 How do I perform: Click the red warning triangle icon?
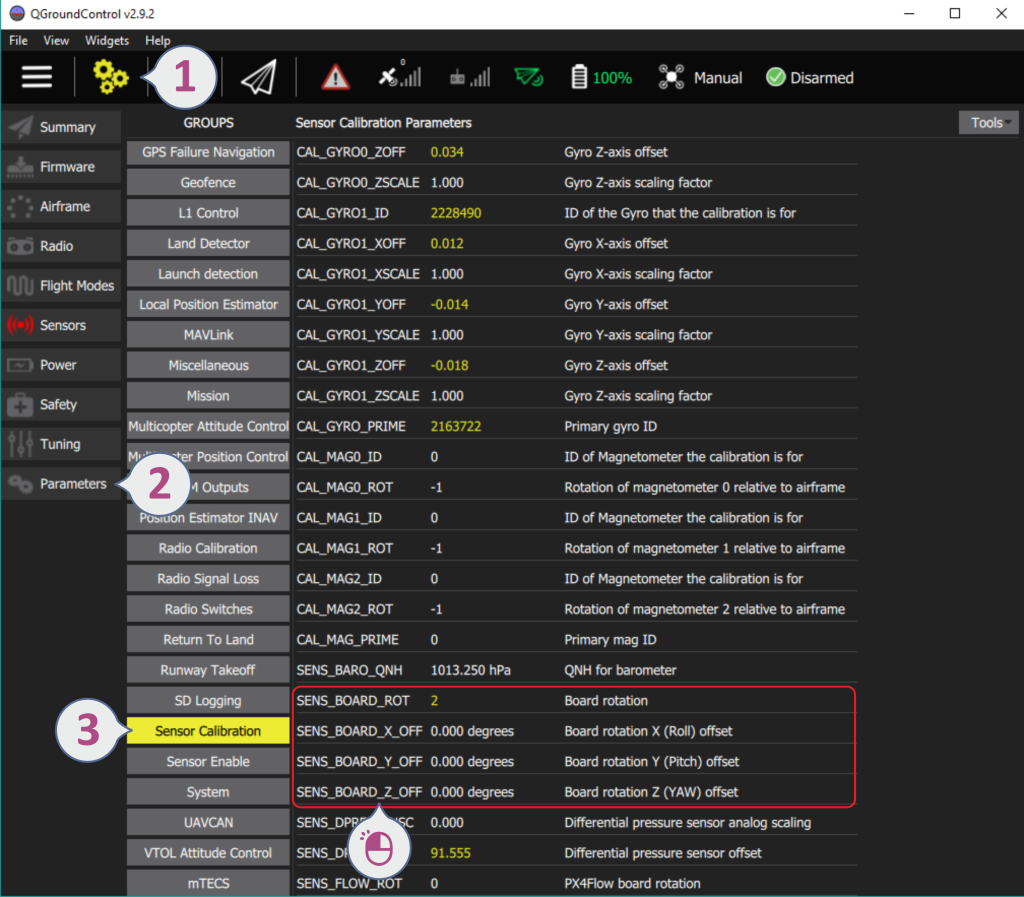pyautogui.click(x=335, y=77)
